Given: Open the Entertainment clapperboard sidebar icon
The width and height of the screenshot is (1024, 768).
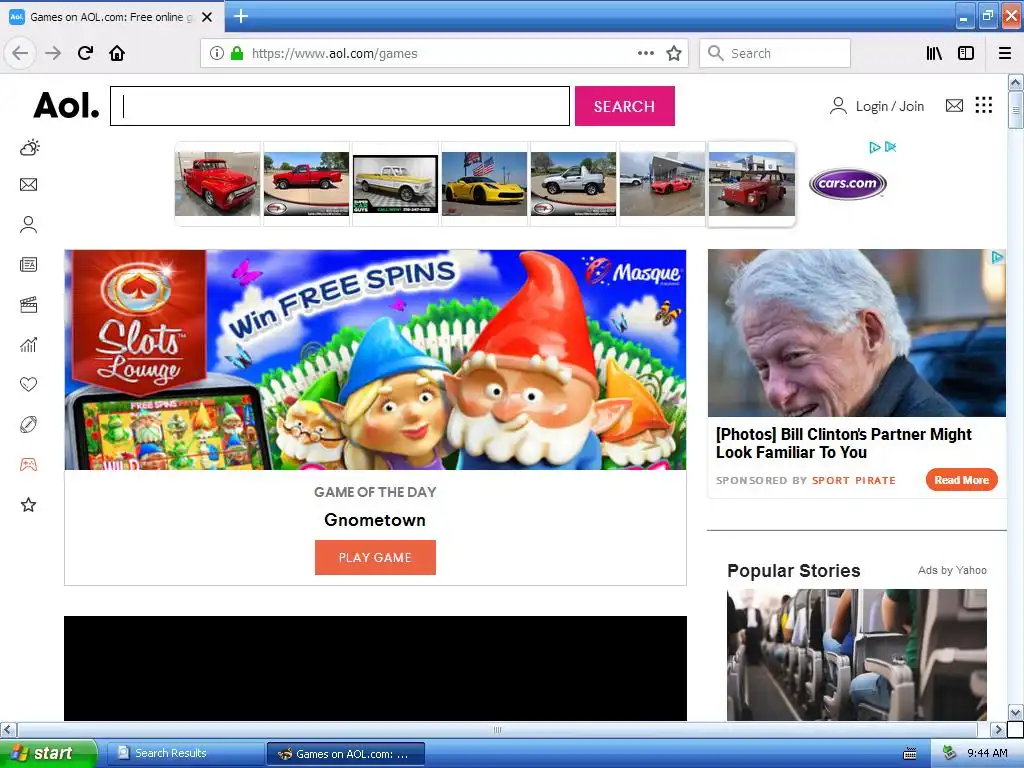Looking at the screenshot, I should [x=29, y=304].
